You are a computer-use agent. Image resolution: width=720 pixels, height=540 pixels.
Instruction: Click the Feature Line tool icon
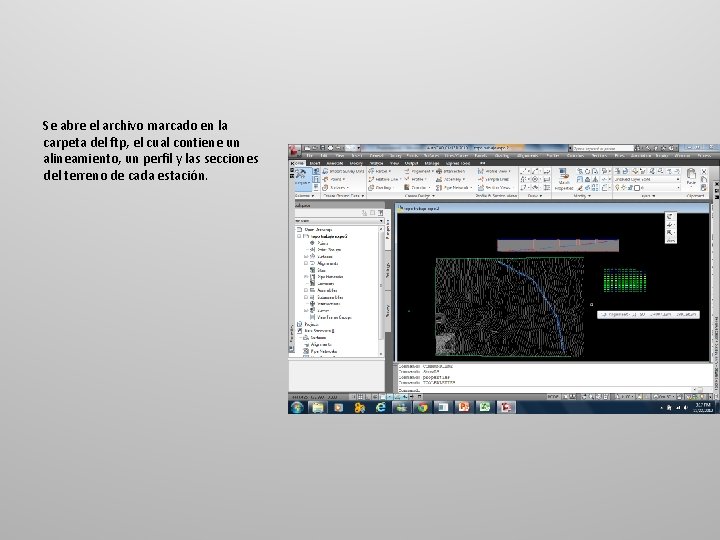tap(382, 179)
